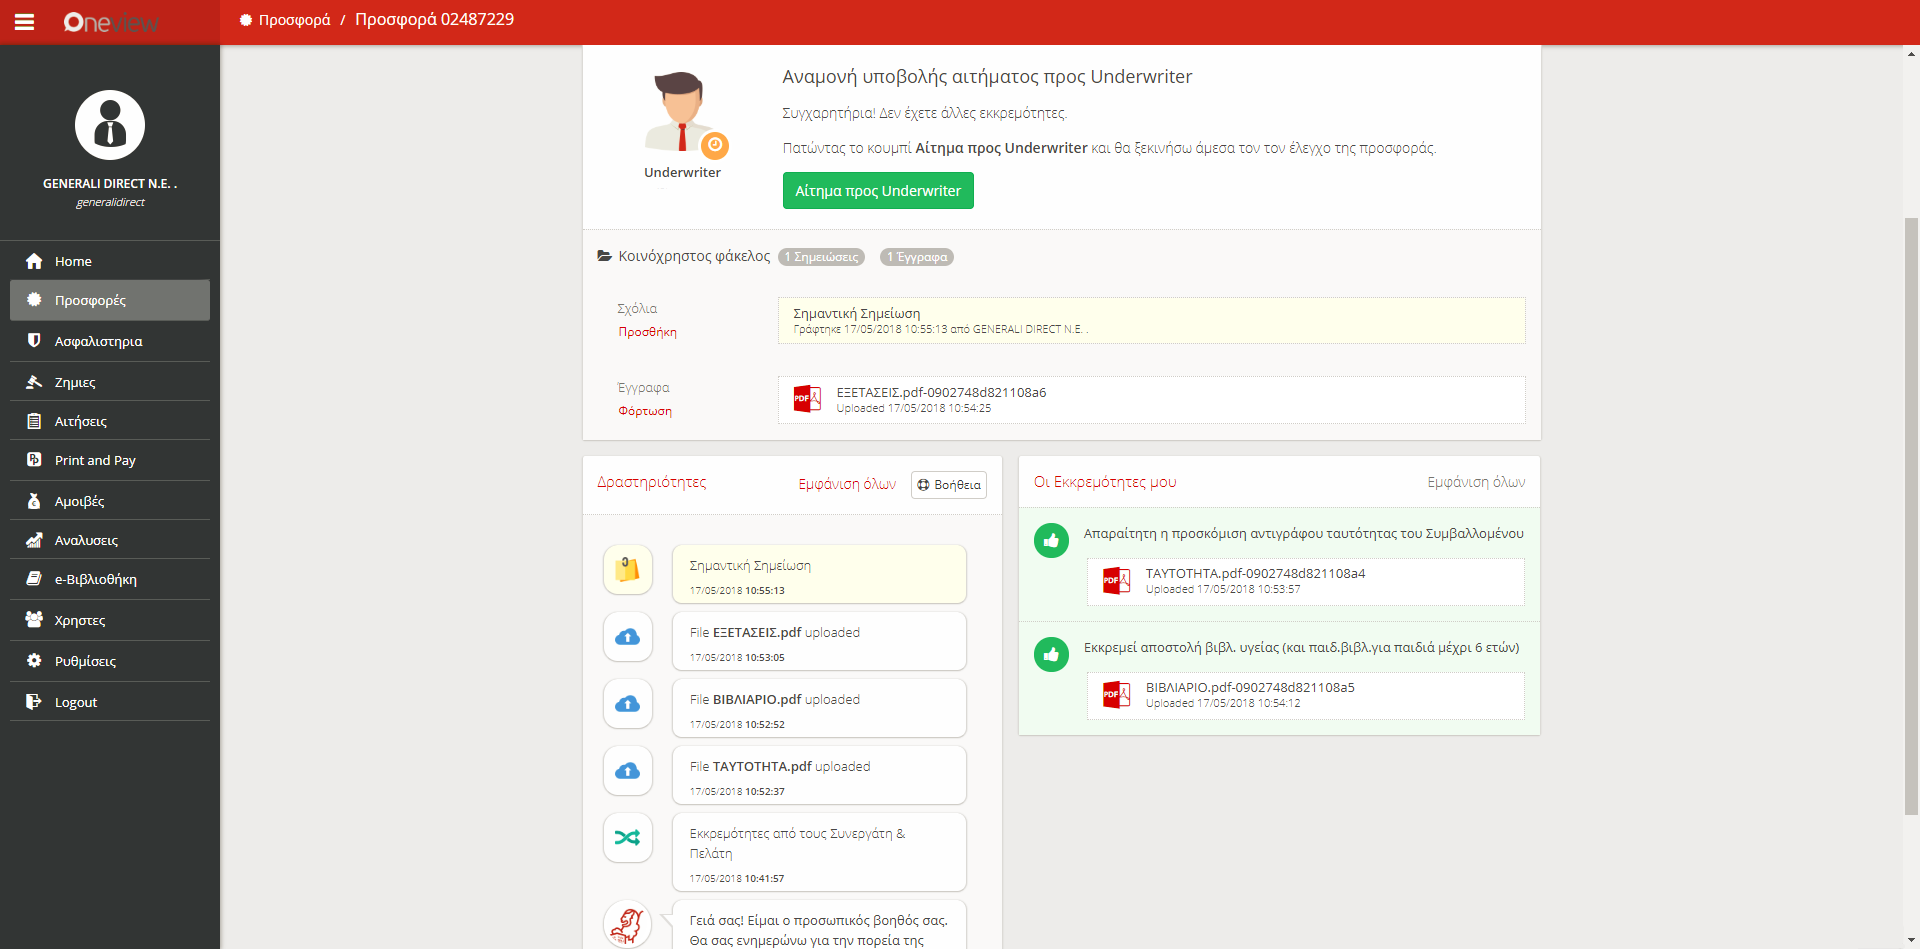Open Print and Pay menu item
Screen dimensions: 1920x949
95,460
